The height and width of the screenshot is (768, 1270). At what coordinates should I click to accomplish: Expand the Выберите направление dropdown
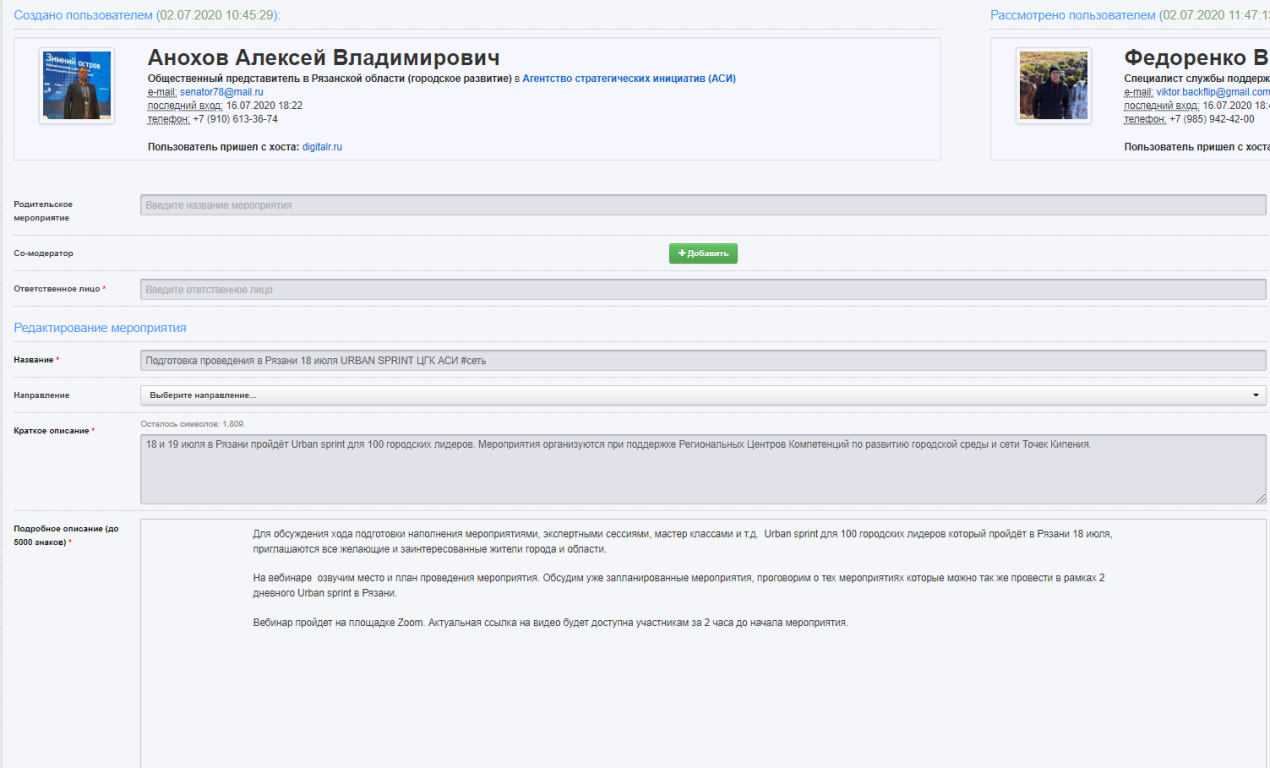click(702, 395)
